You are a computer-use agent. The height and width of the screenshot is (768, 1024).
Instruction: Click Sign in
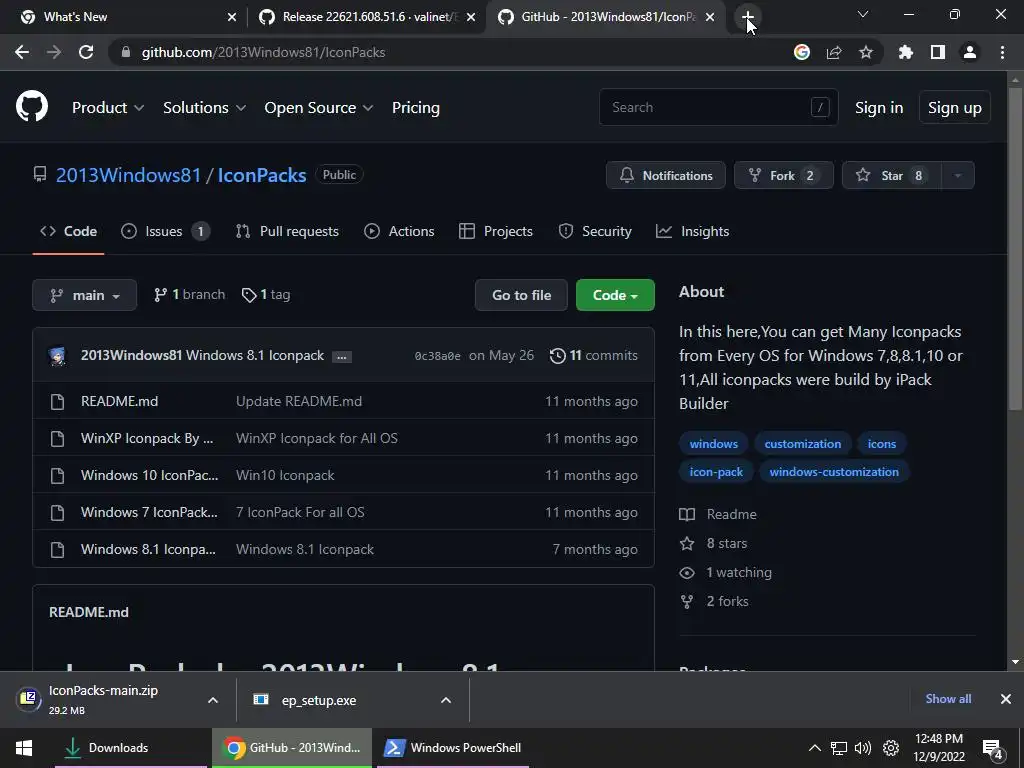point(879,108)
